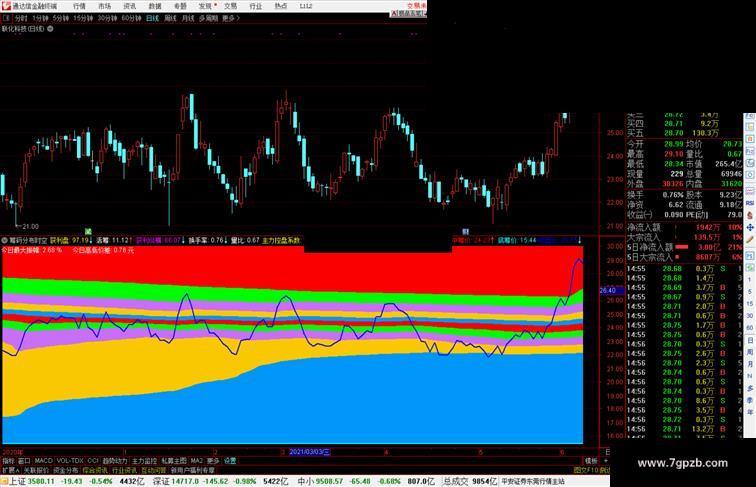756x487 pixels.
Task: Click the circle icon beside 联化科技(日线)
Action: [50, 29]
